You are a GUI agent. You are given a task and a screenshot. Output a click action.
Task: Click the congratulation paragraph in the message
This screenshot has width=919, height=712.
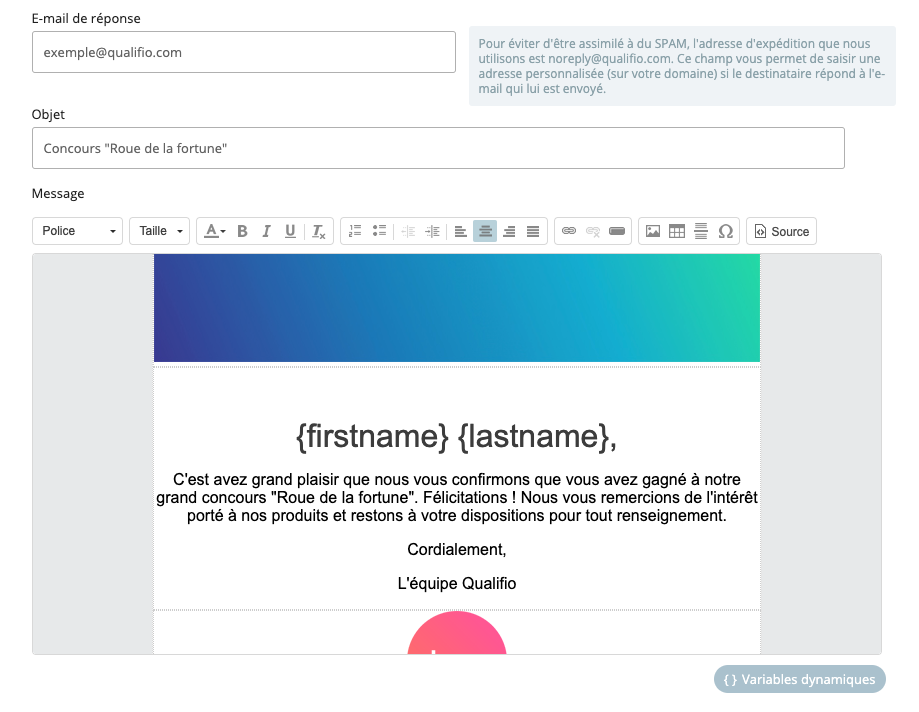coord(457,498)
